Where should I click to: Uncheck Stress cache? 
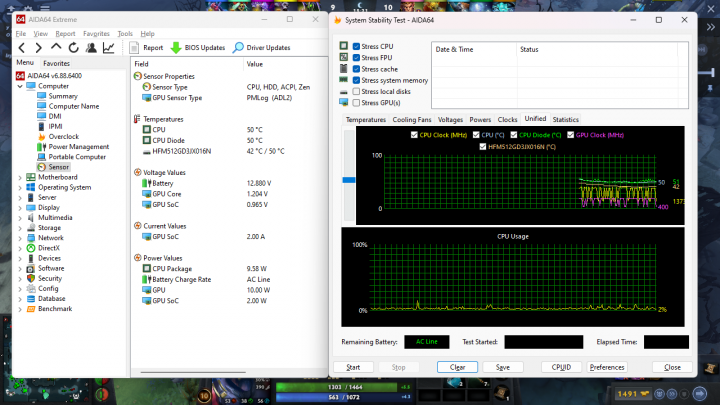356,69
